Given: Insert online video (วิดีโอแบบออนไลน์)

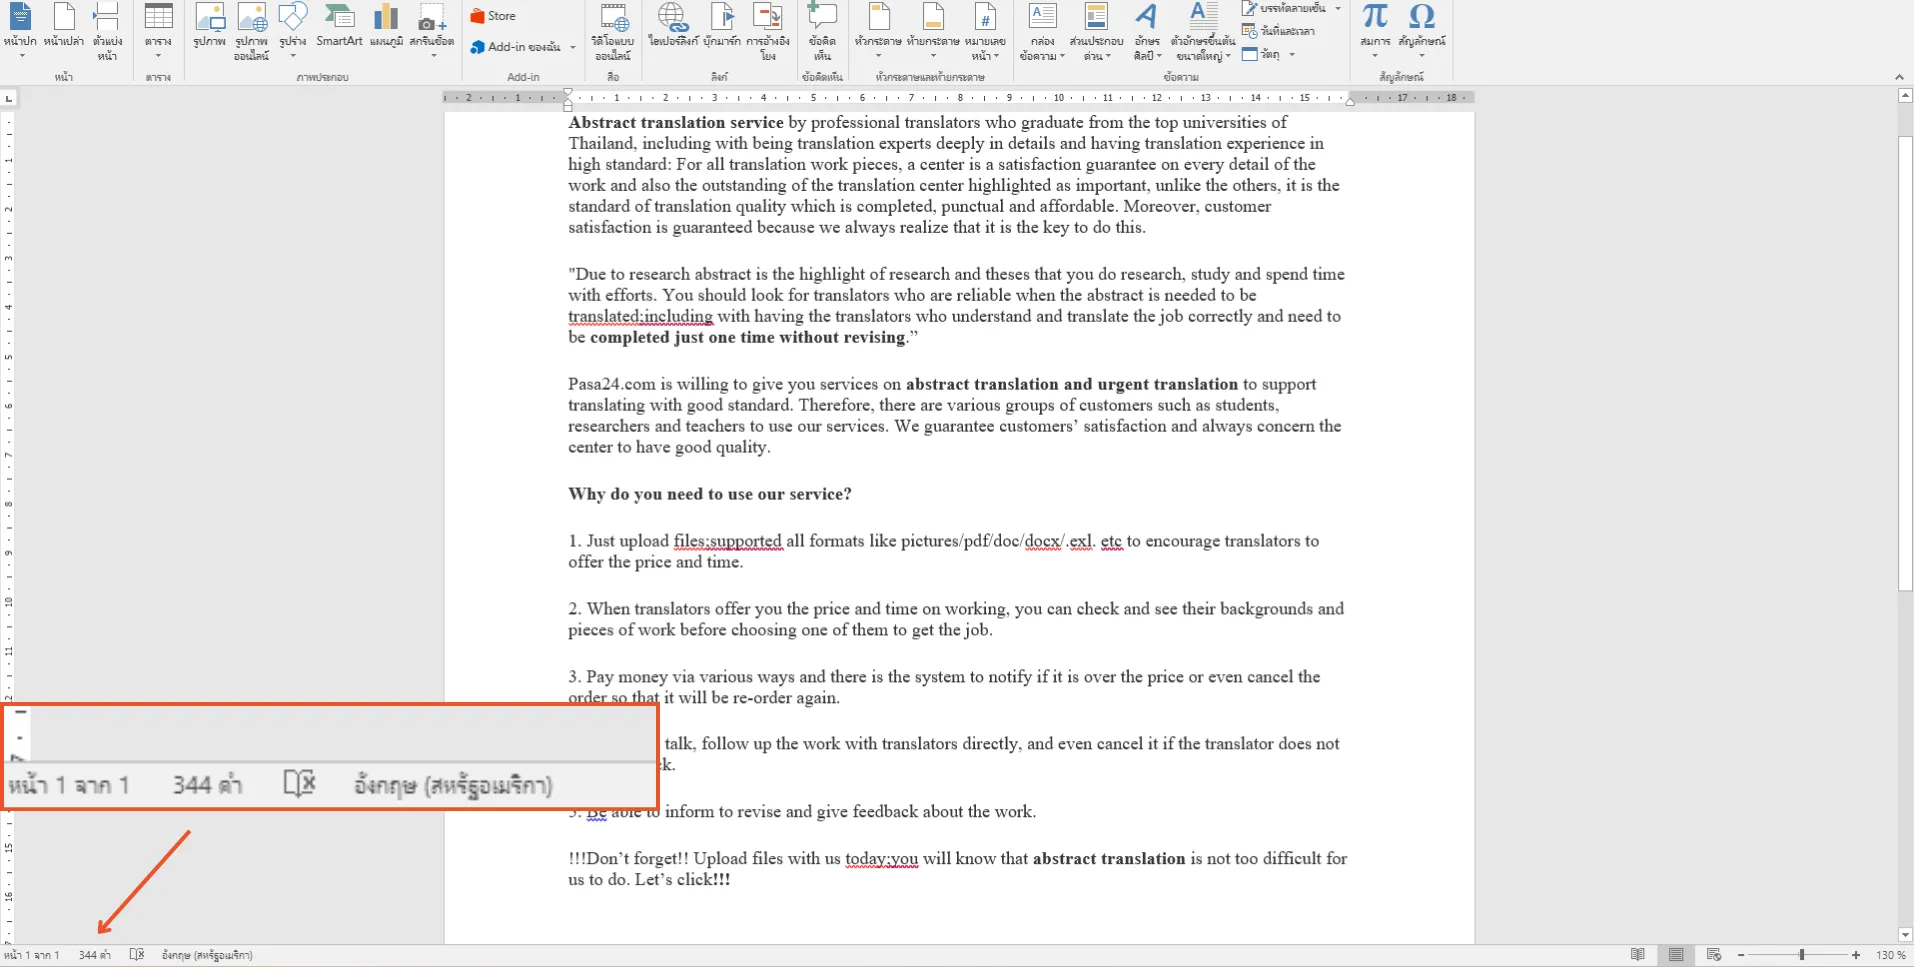Looking at the screenshot, I should [612, 30].
